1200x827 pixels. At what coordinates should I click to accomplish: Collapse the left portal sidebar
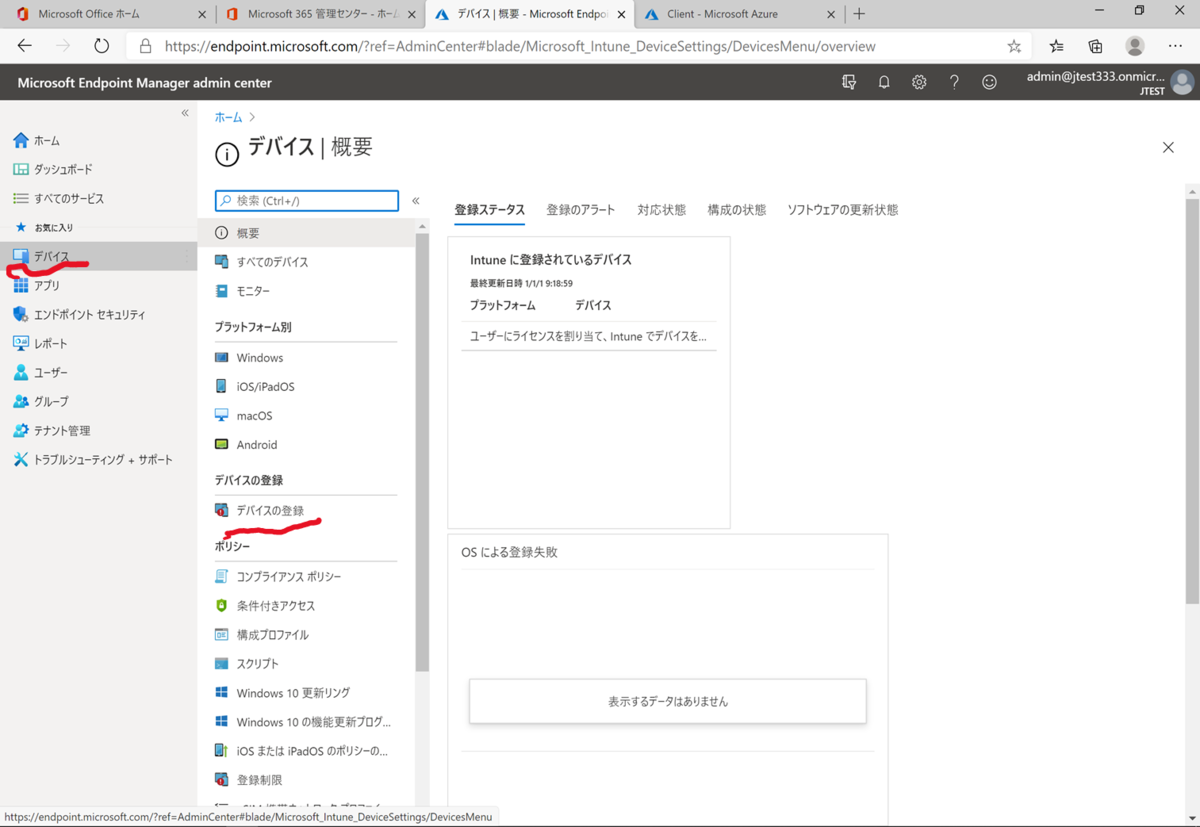(x=185, y=113)
